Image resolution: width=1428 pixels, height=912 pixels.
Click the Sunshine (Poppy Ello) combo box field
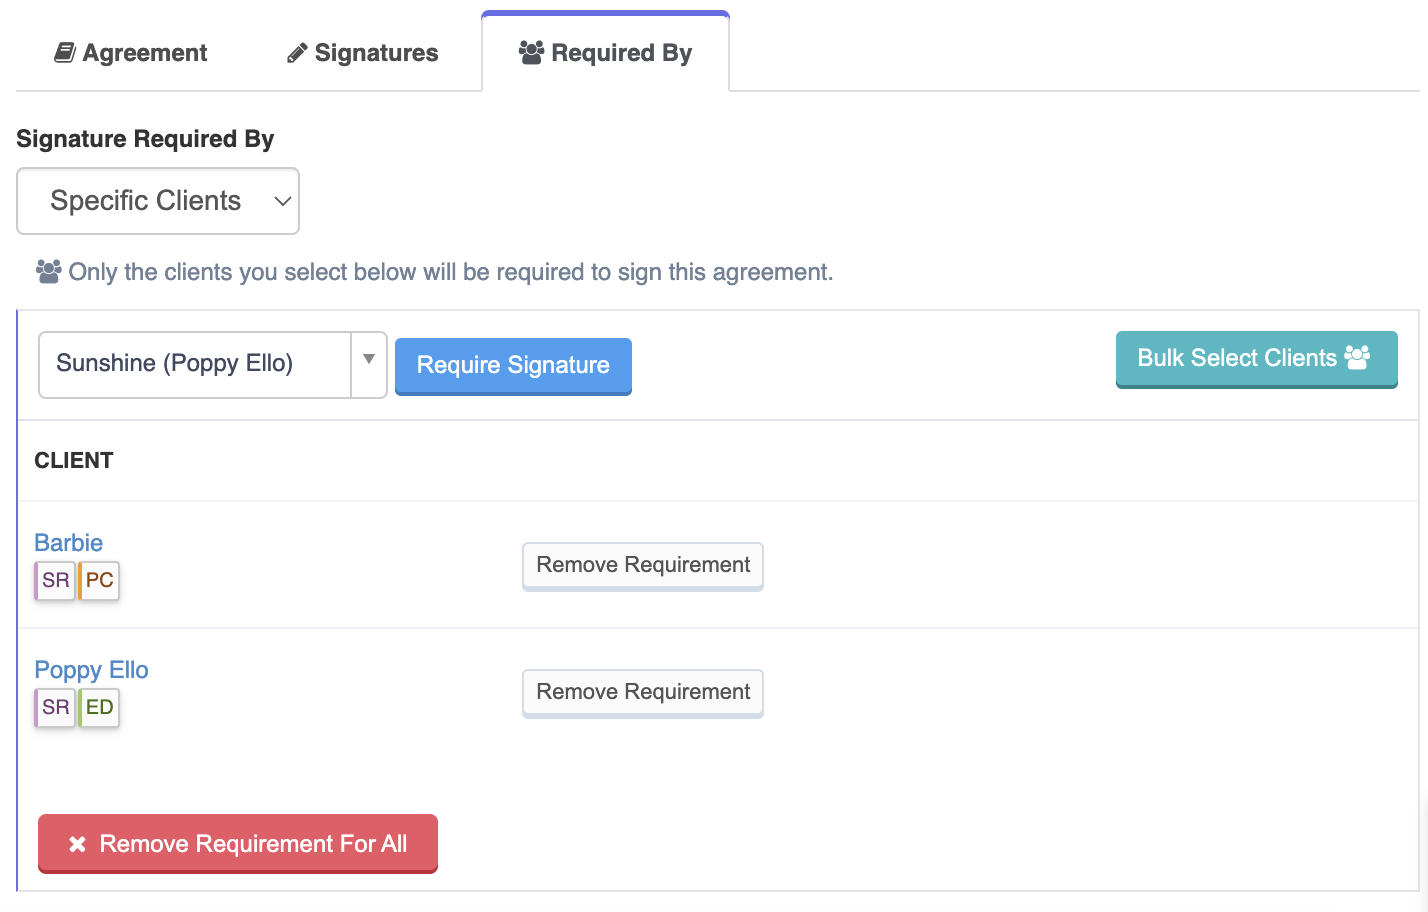tap(195, 364)
